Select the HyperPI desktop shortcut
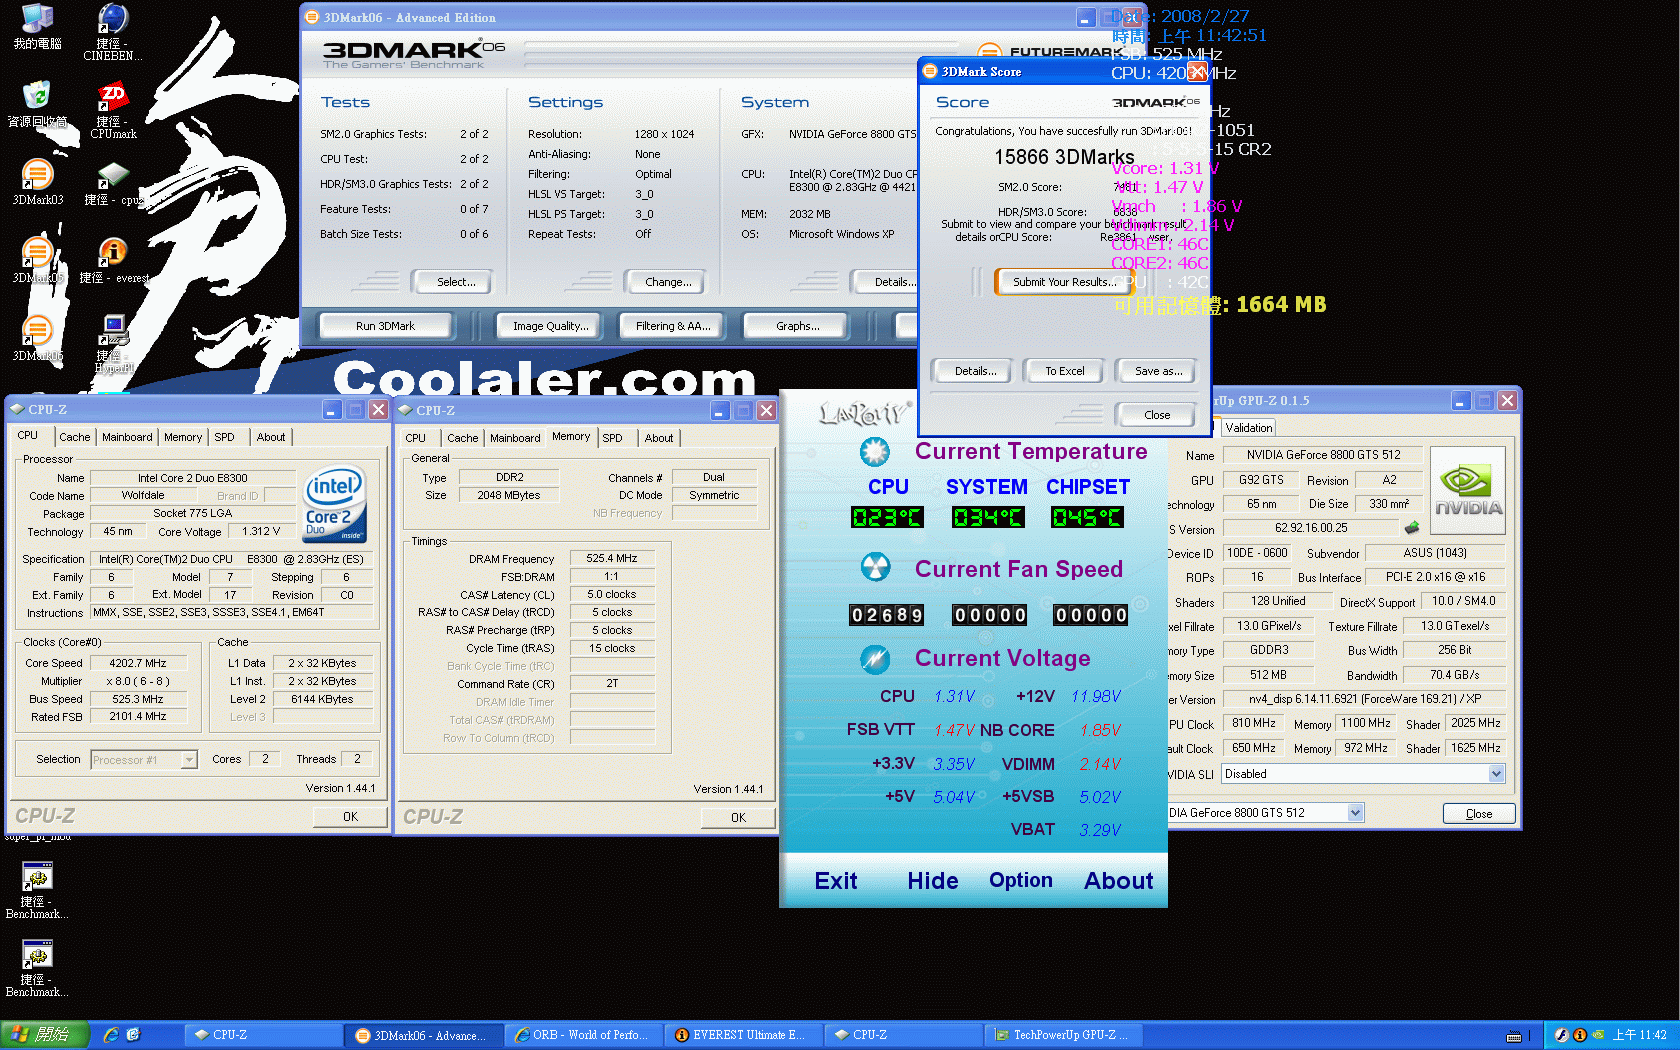Image resolution: width=1680 pixels, height=1050 pixels. click(113, 344)
